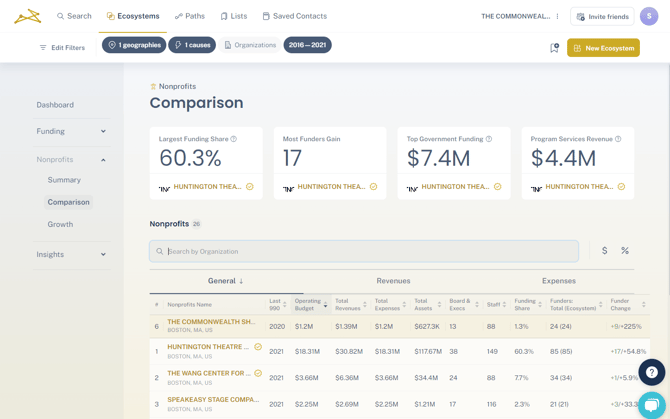670x419 pixels.
Task: Open the three-dot menu beside organization name
Action: (558, 16)
